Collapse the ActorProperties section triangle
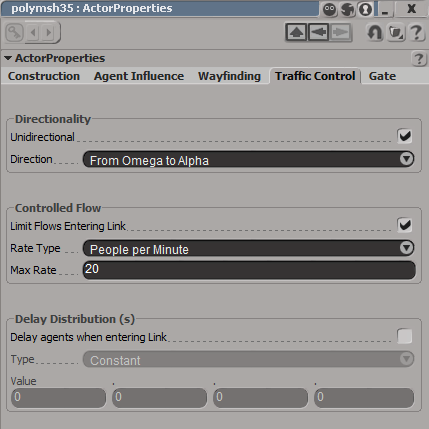Viewport: 429px width, 429px height. [8, 58]
